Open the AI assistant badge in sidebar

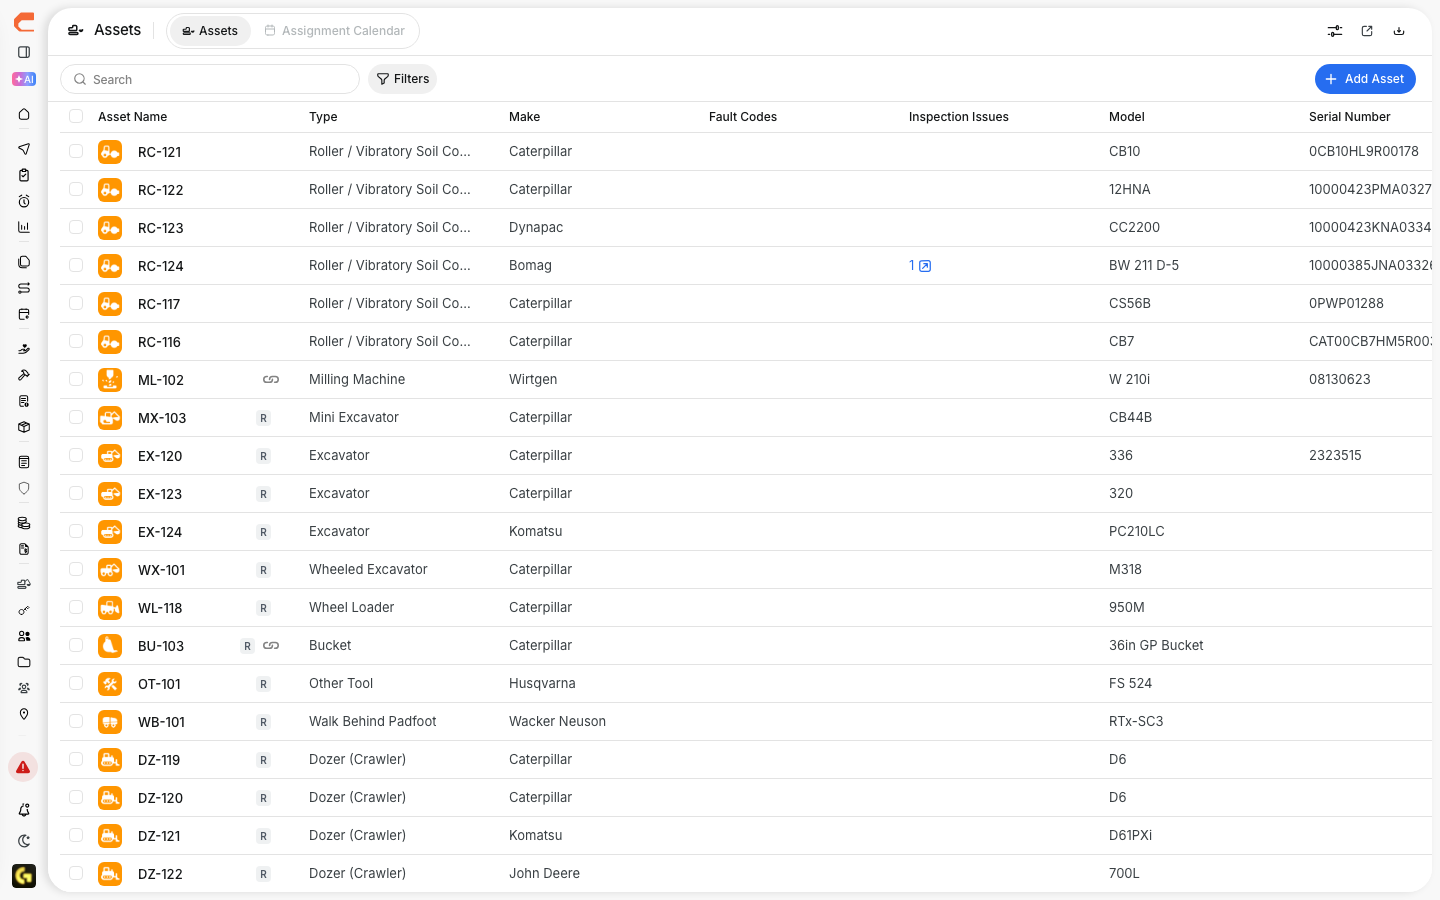pyautogui.click(x=24, y=79)
